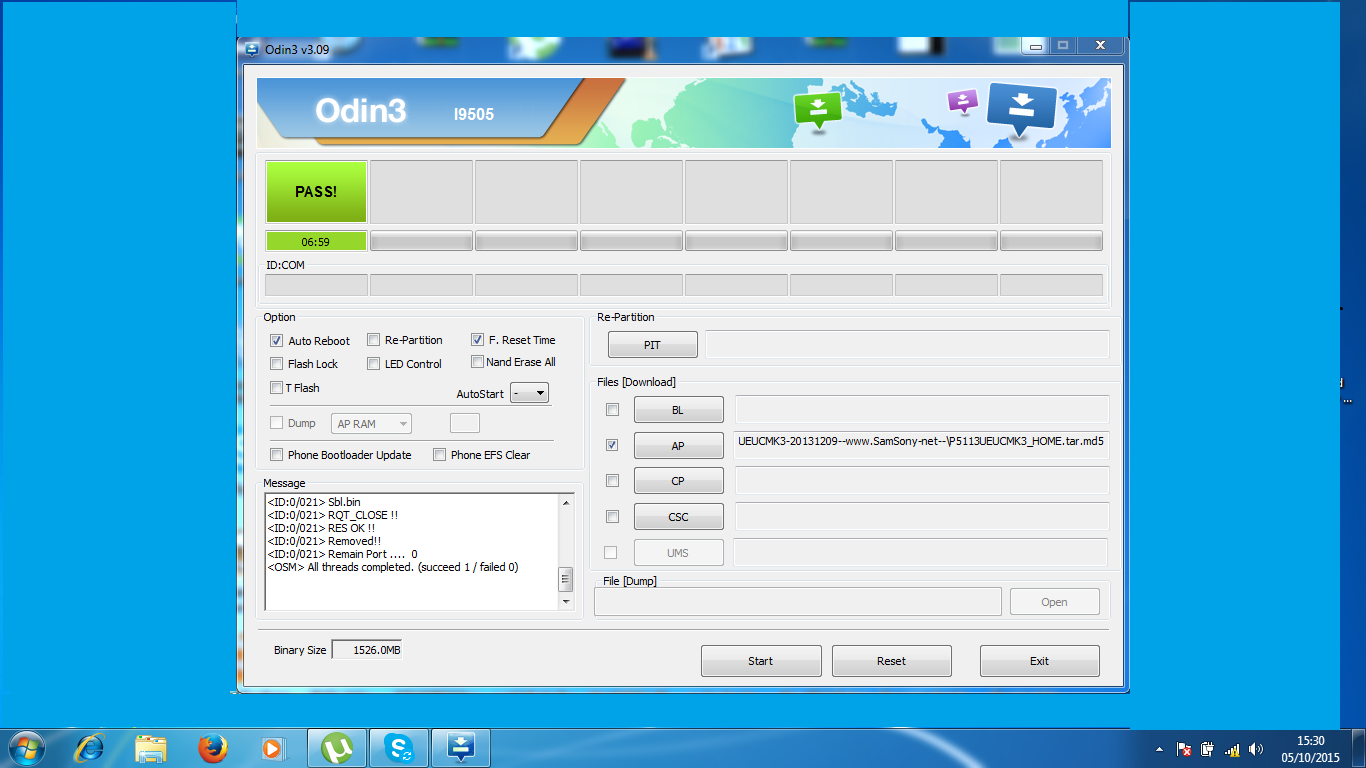This screenshot has height=768, width=1366.
Task: Open the volume speaker tray icon
Action: pyautogui.click(x=1256, y=749)
